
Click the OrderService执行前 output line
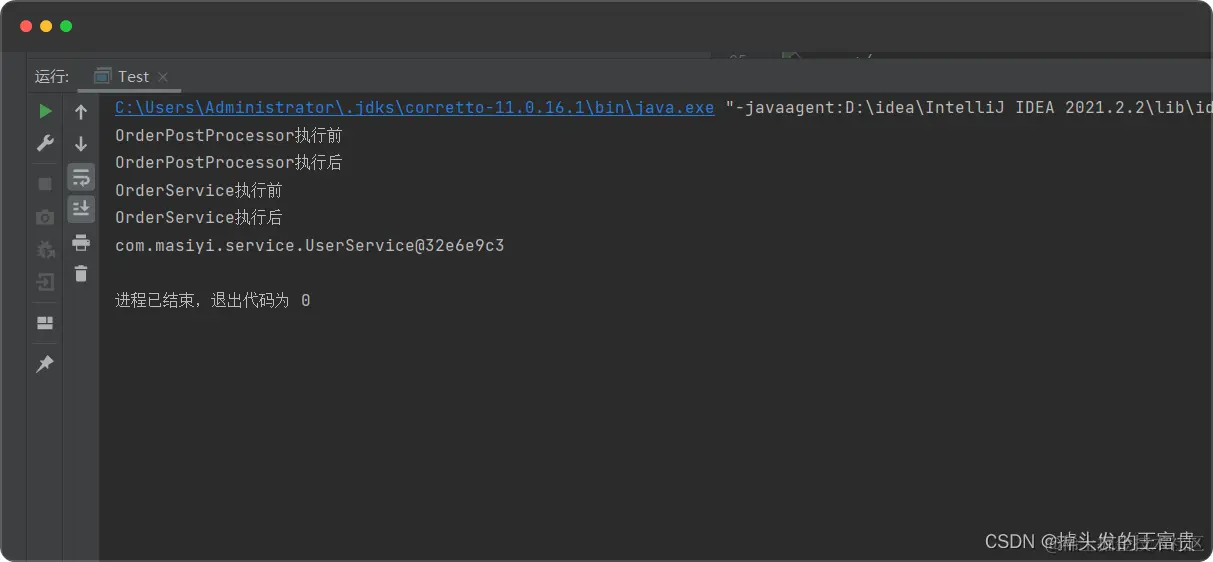click(x=199, y=190)
